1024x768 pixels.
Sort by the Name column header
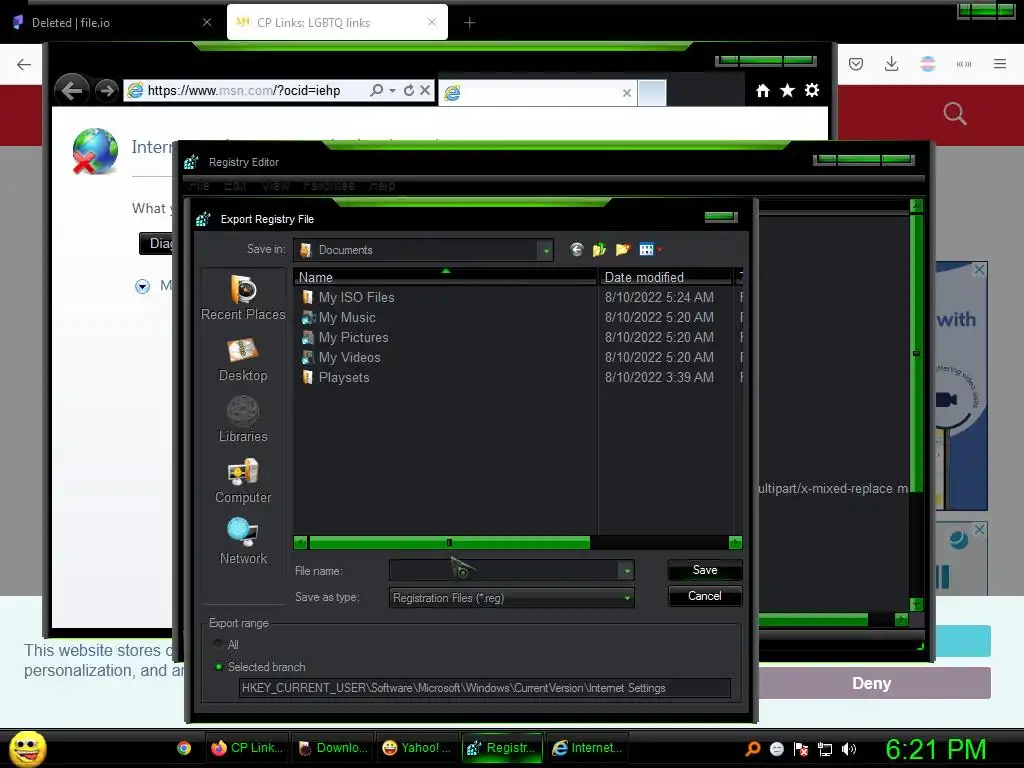[x=445, y=277]
